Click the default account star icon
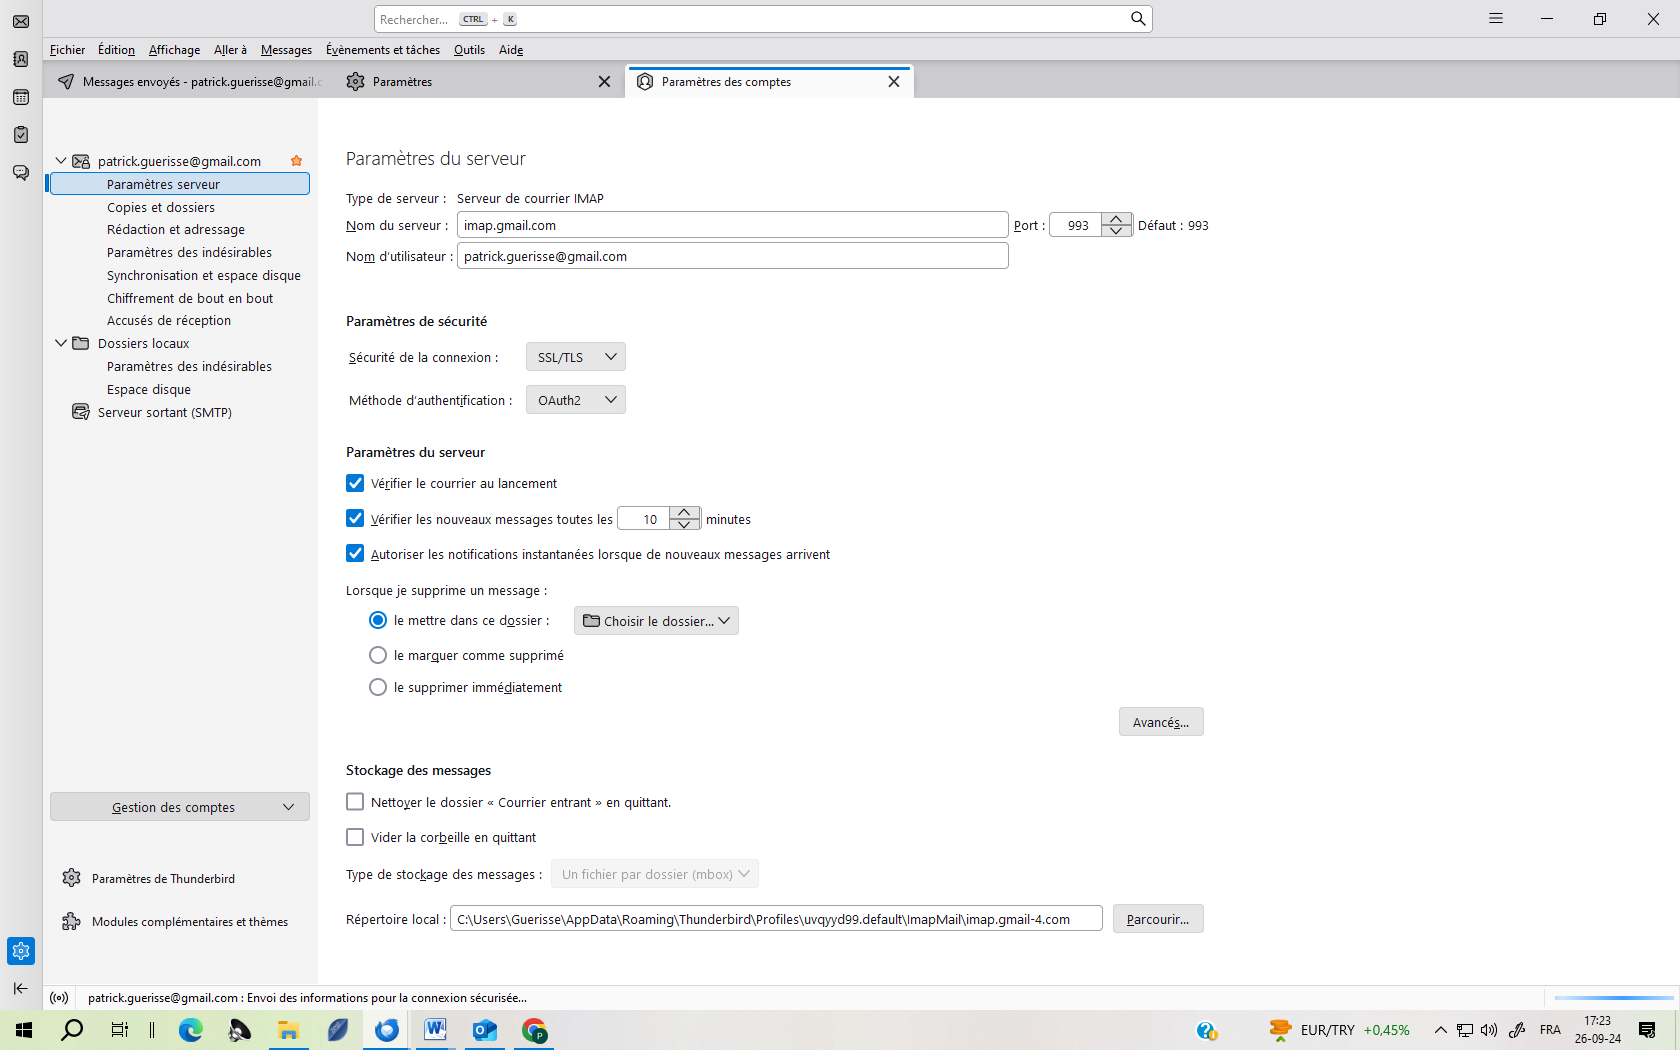Image resolution: width=1680 pixels, height=1050 pixels. [x=296, y=161]
